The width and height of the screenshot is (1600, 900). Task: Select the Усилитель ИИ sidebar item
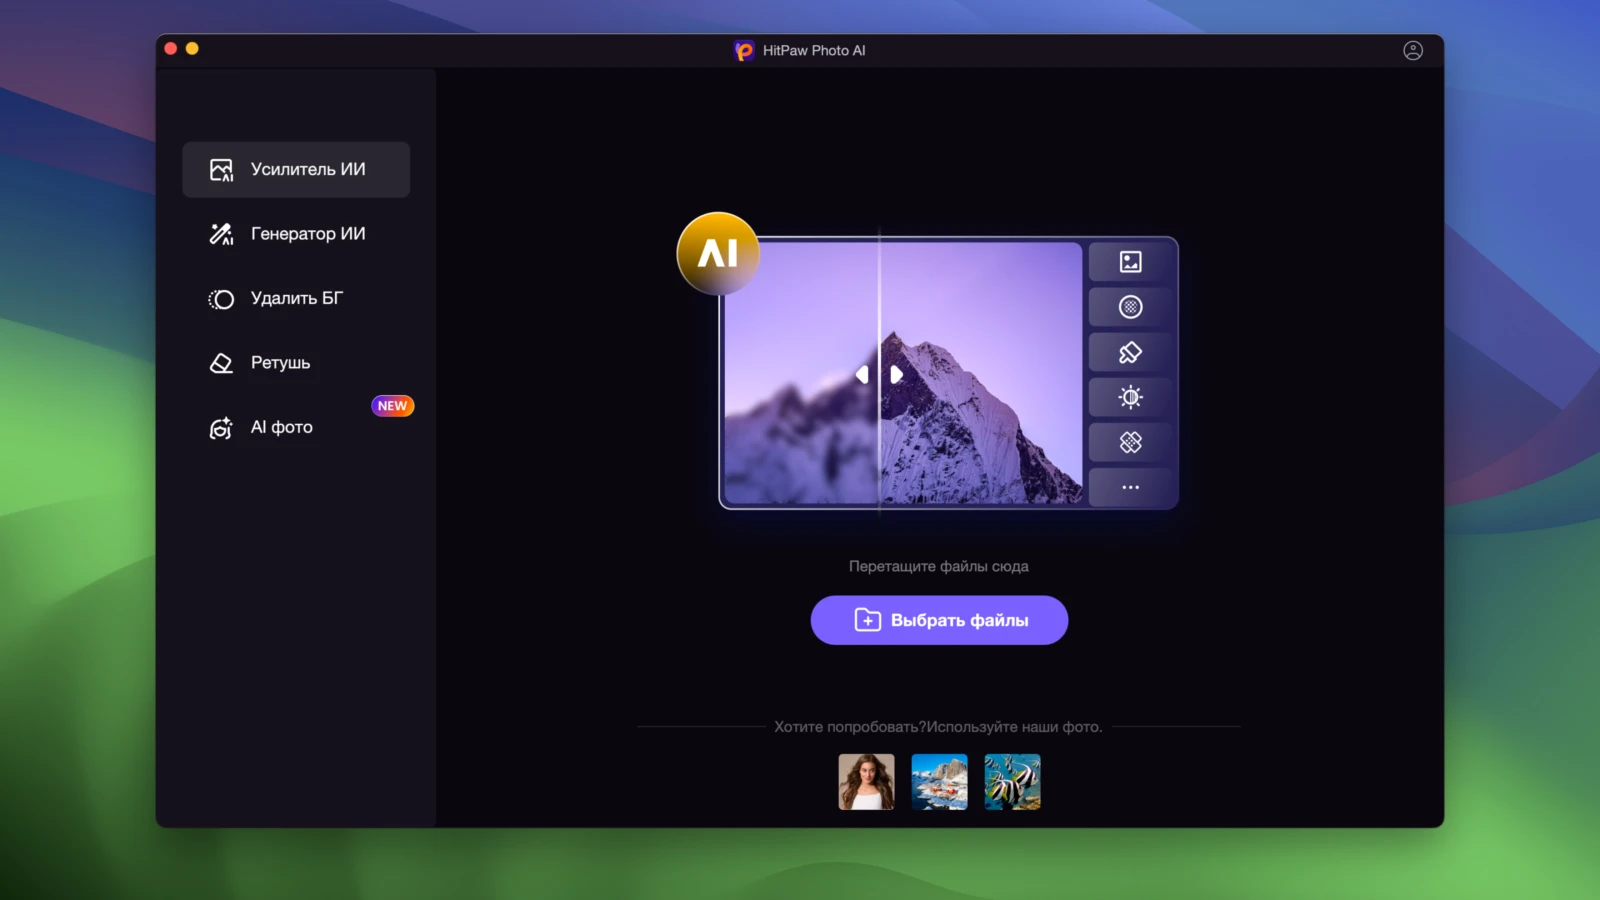[x=296, y=170]
